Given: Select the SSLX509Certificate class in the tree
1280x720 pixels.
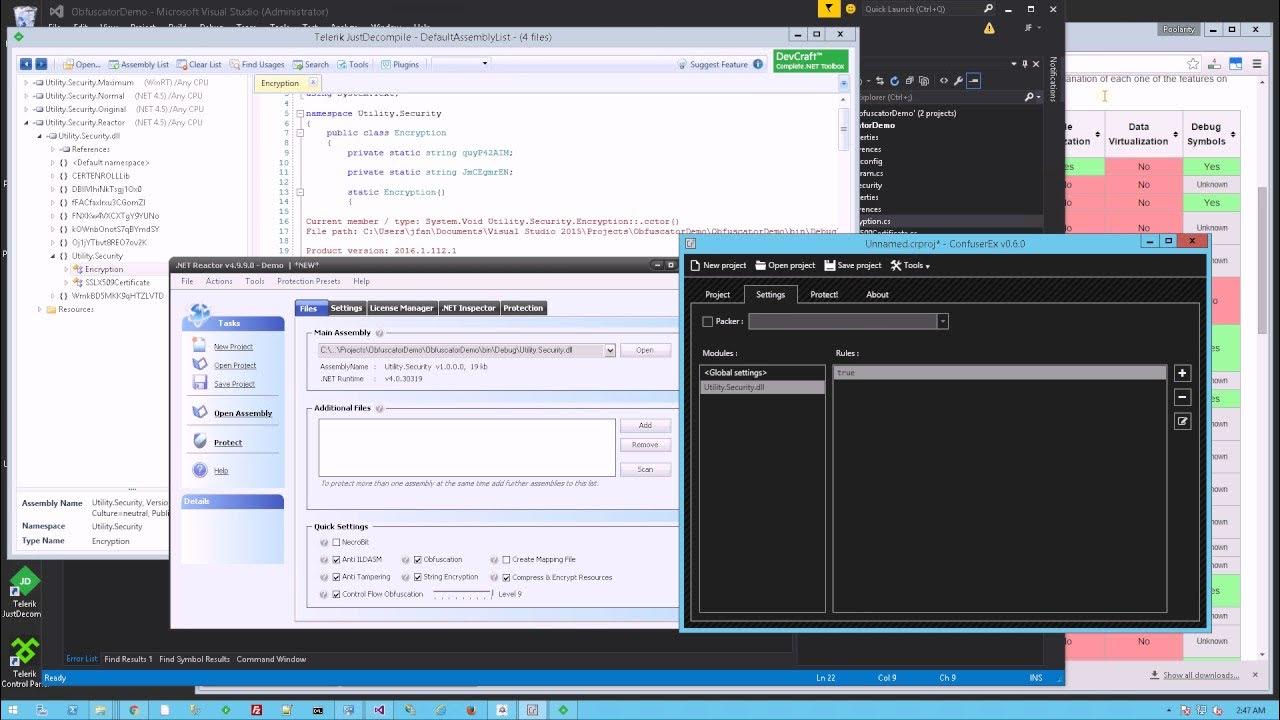Looking at the screenshot, I should (x=117, y=282).
